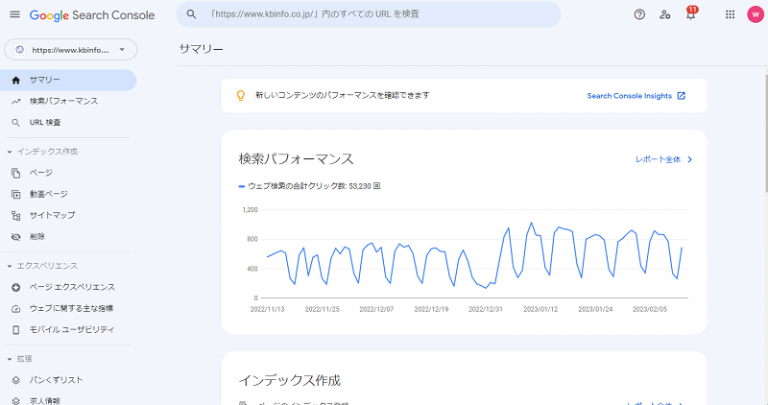Click chevron arrow next to レポート全体
Image resolution: width=768 pixels, height=405 pixels.
coord(690,160)
